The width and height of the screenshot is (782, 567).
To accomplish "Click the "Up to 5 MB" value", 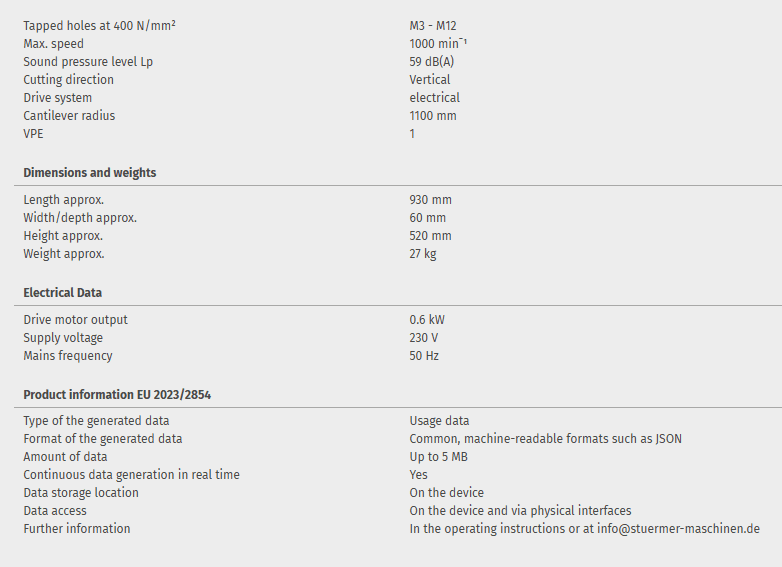I will pyautogui.click(x=439, y=457).
